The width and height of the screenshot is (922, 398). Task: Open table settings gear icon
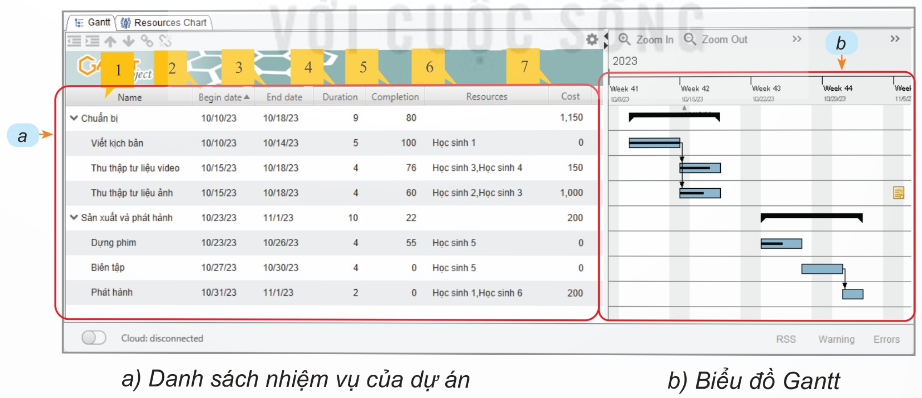tap(592, 40)
